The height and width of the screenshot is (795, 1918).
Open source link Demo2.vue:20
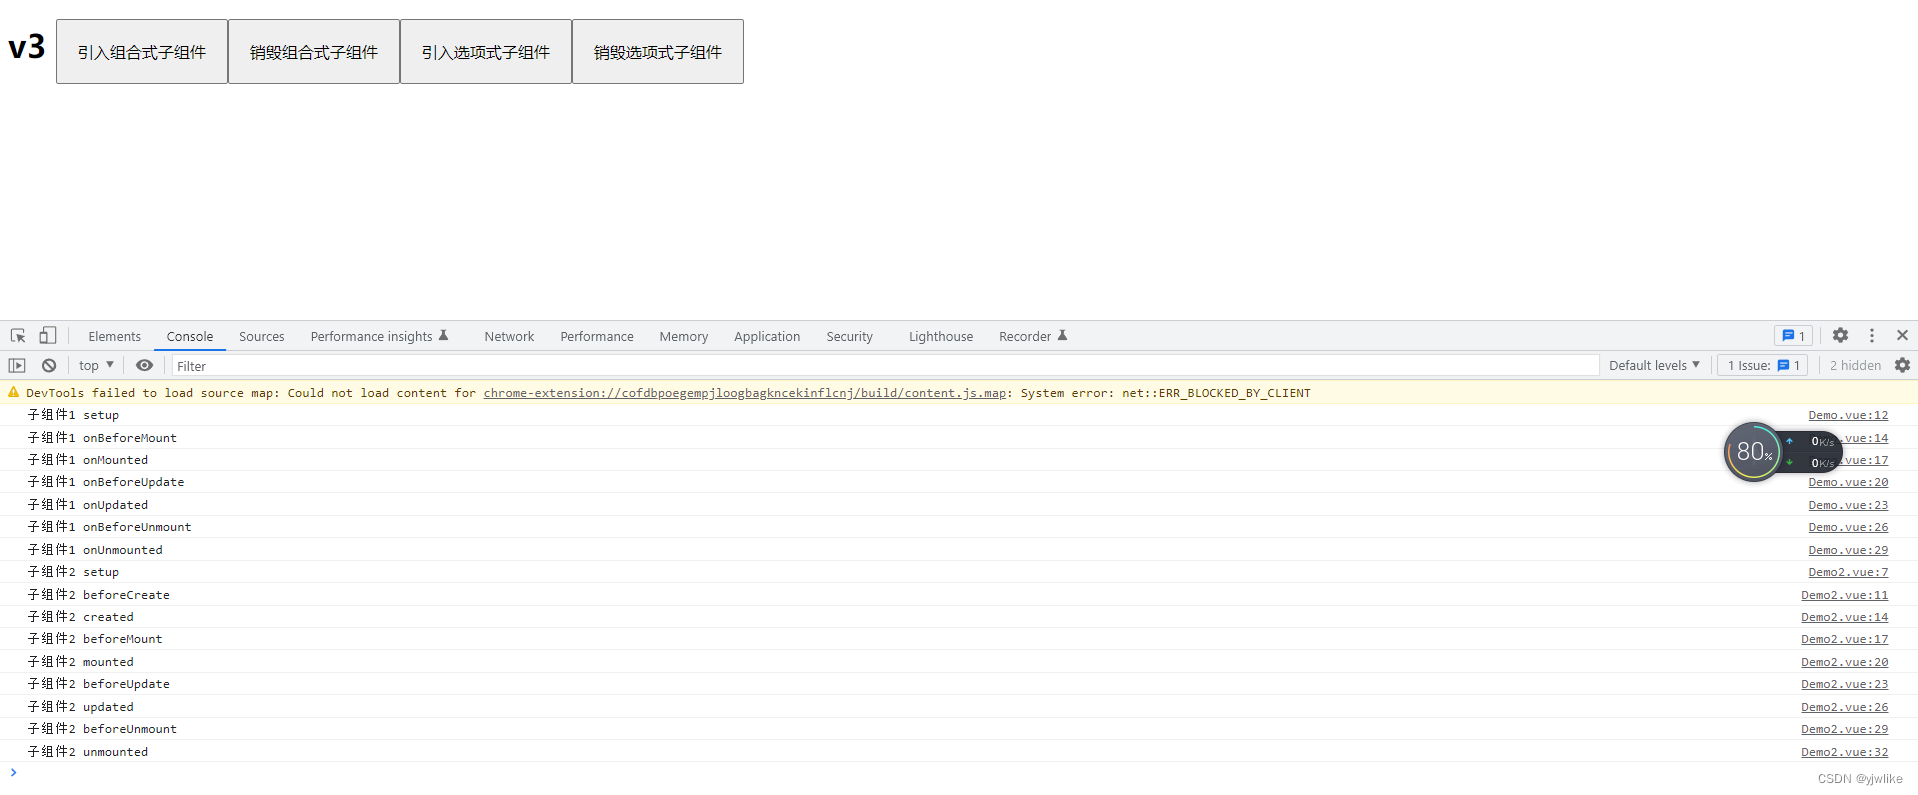point(1844,662)
